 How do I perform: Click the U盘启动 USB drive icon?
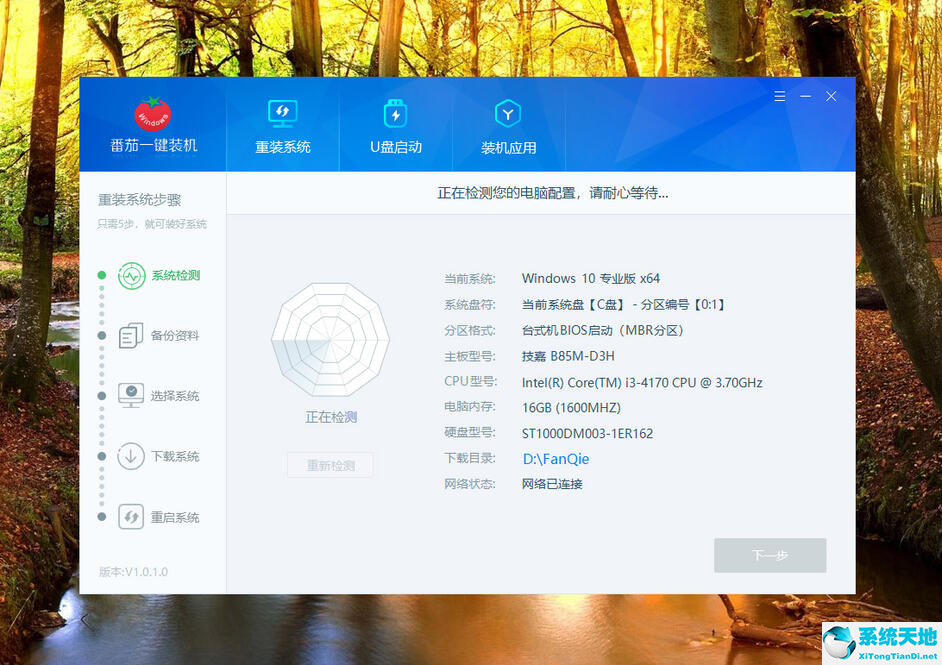(x=395, y=114)
